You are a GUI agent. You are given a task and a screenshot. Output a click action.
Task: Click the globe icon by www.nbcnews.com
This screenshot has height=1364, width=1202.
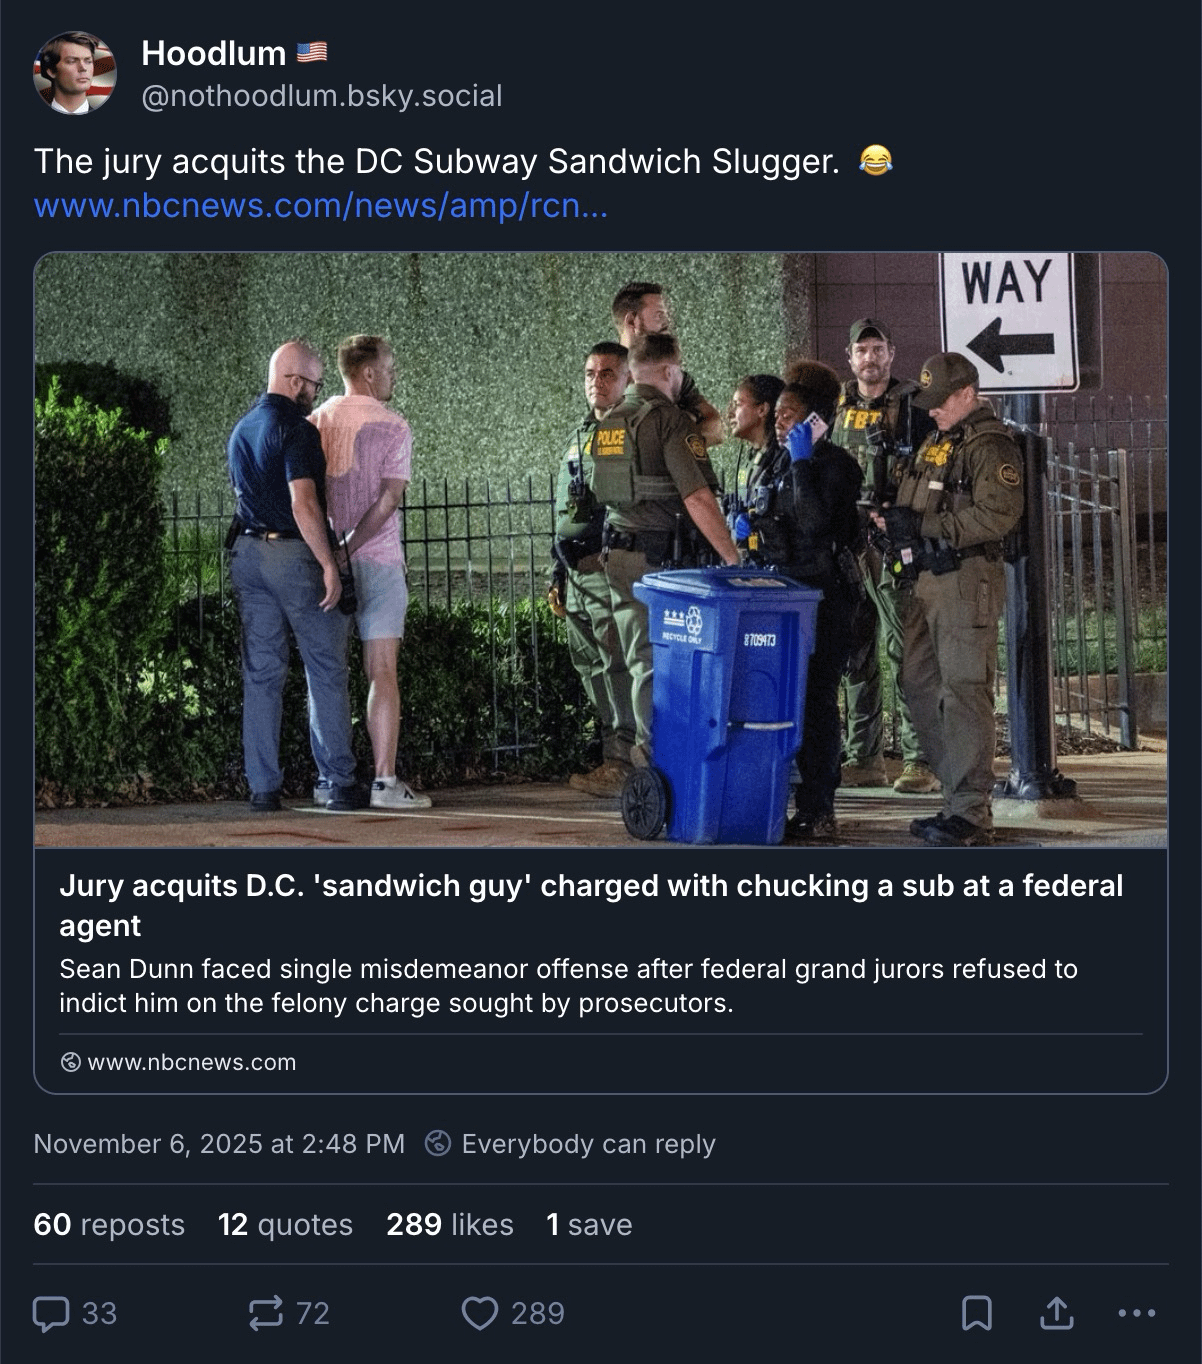[x=70, y=1062]
